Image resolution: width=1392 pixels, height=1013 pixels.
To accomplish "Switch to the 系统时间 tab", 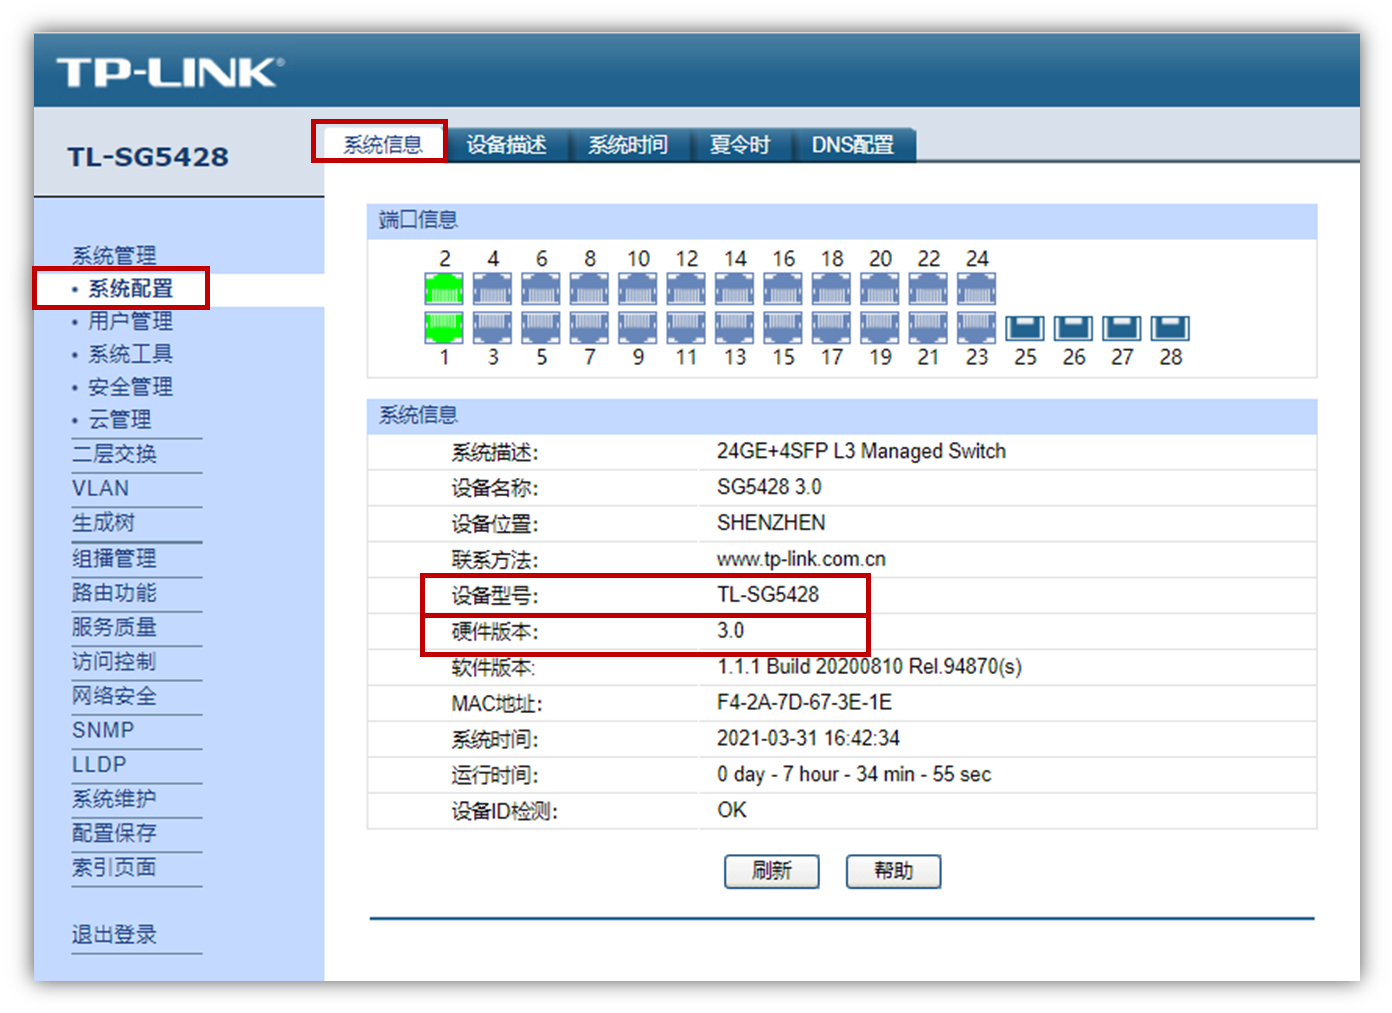I will click(628, 144).
